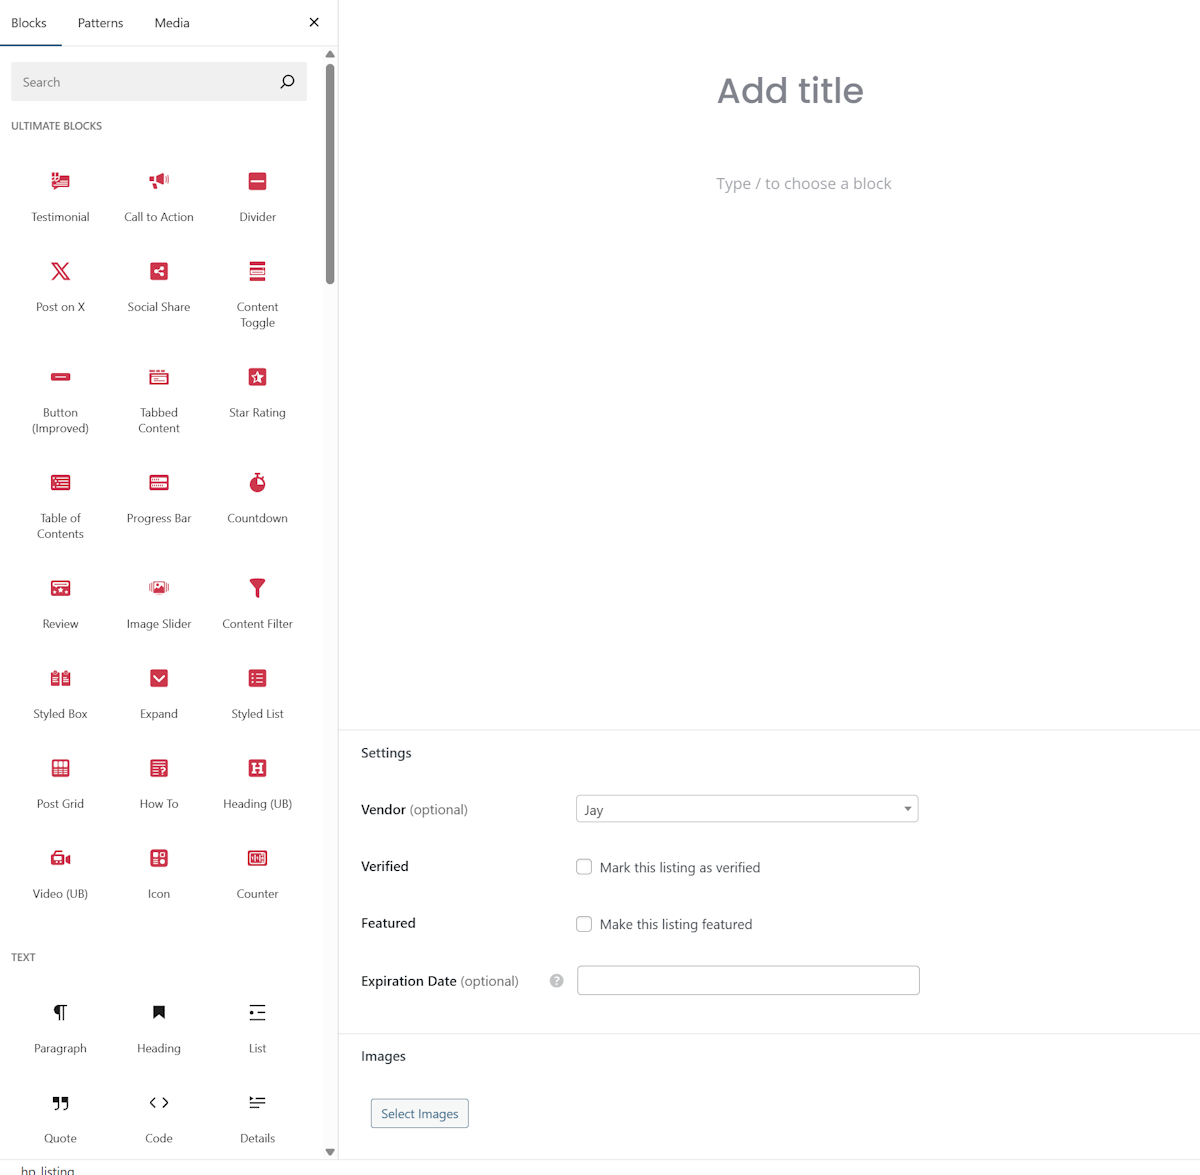The height and width of the screenshot is (1175, 1200).
Task: Insert the Countdown block
Action: pyautogui.click(x=257, y=497)
